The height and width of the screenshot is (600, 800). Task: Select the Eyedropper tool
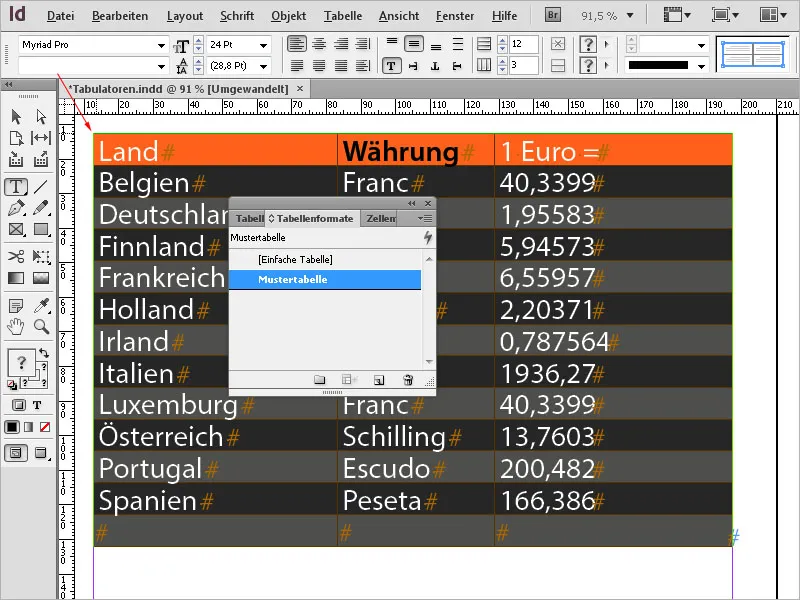click(41, 306)
